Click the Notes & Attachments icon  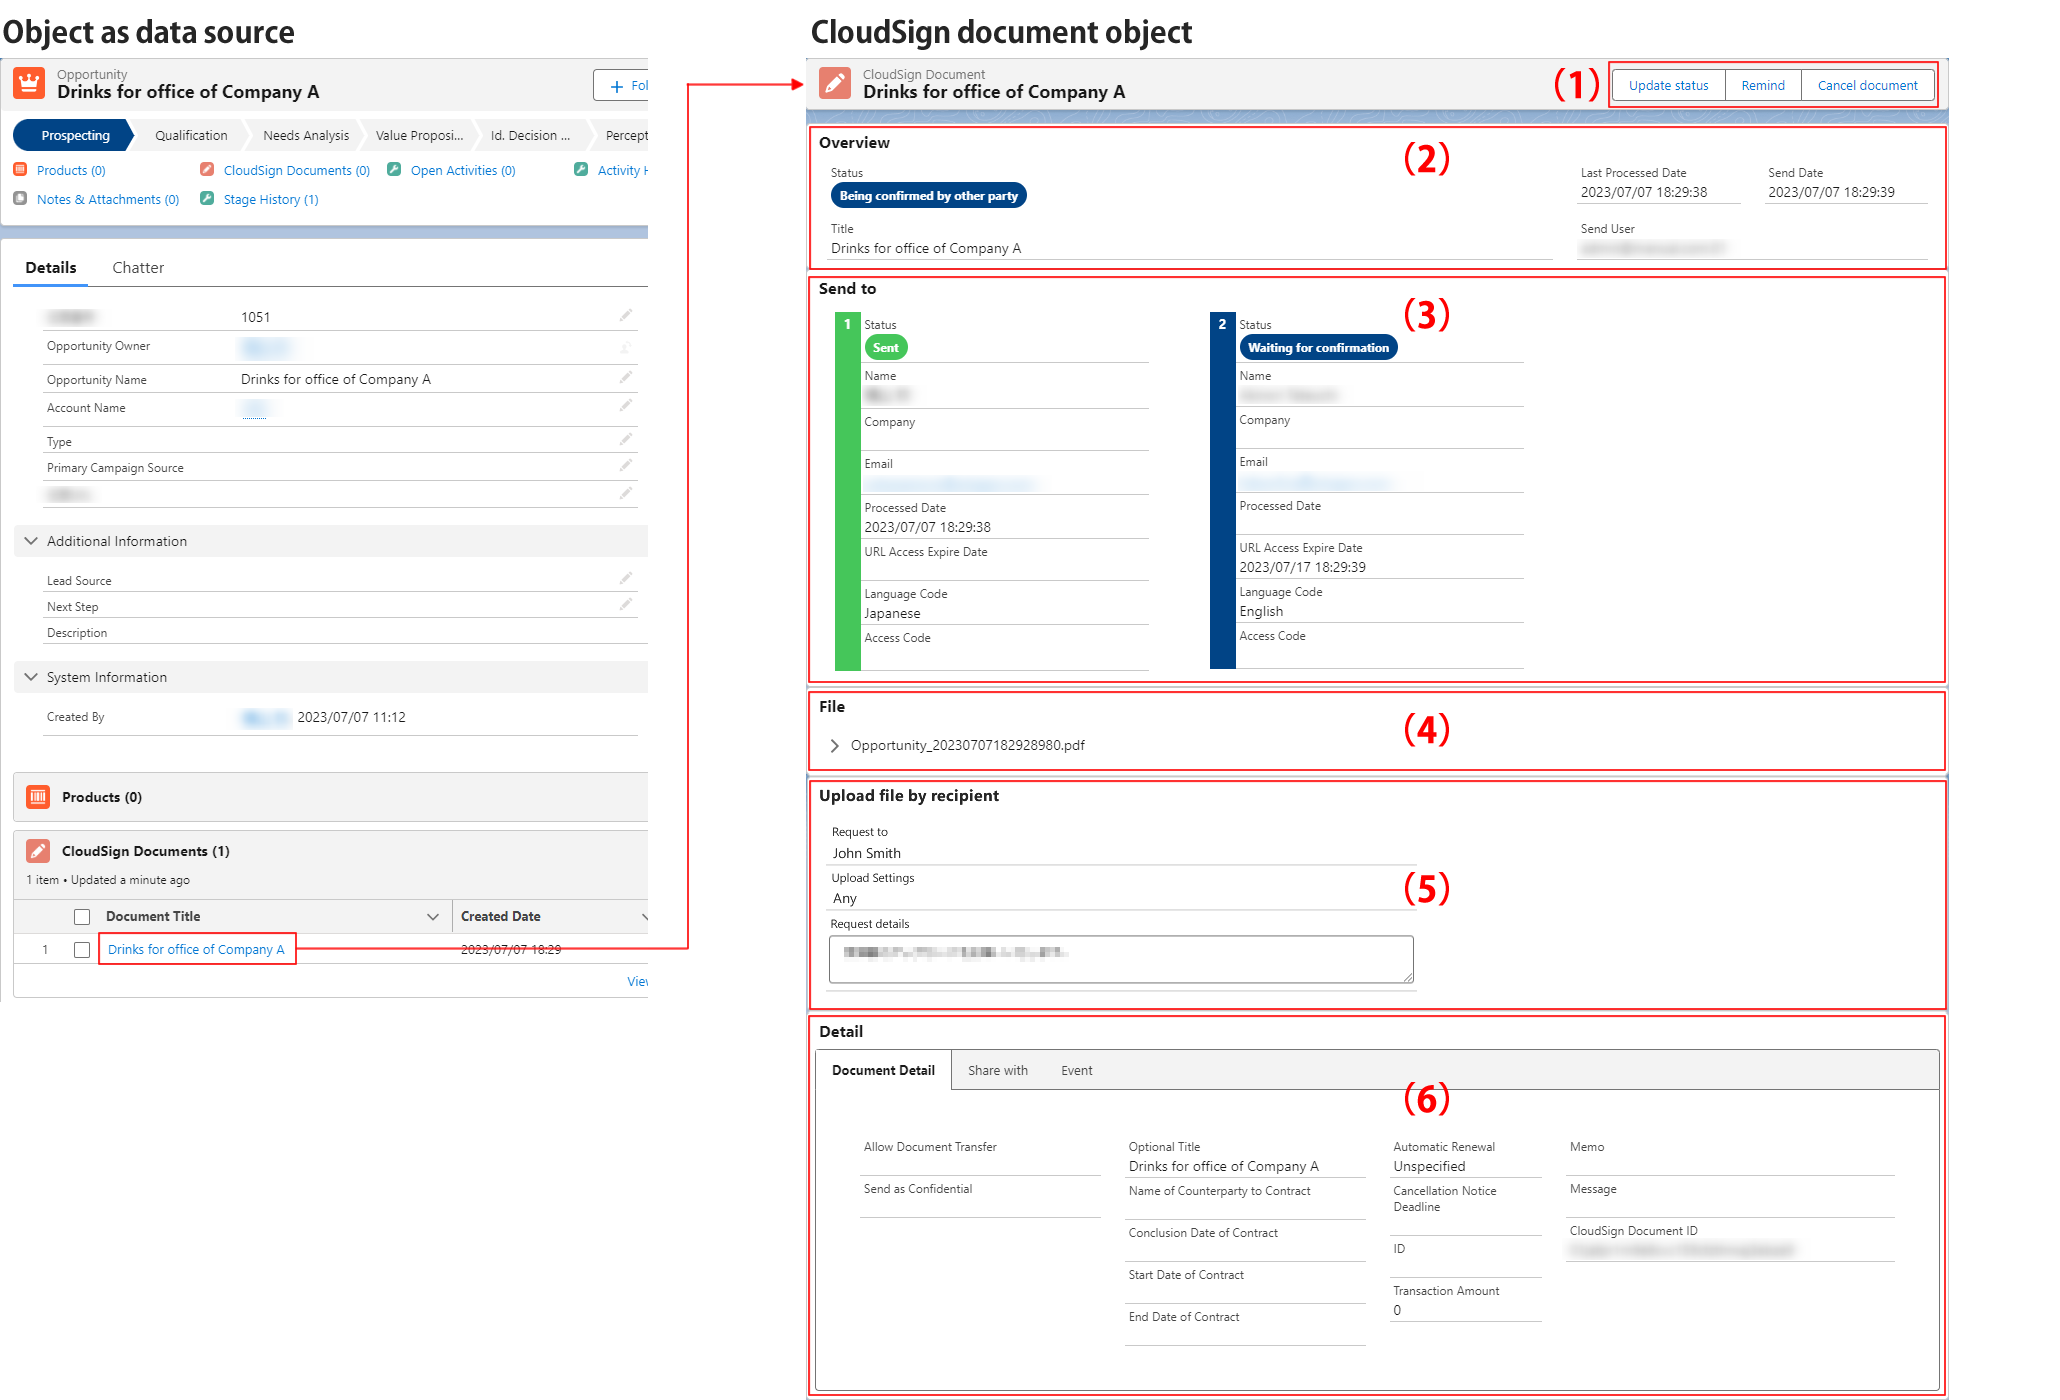pyautogui.click(x=20, y=198)
